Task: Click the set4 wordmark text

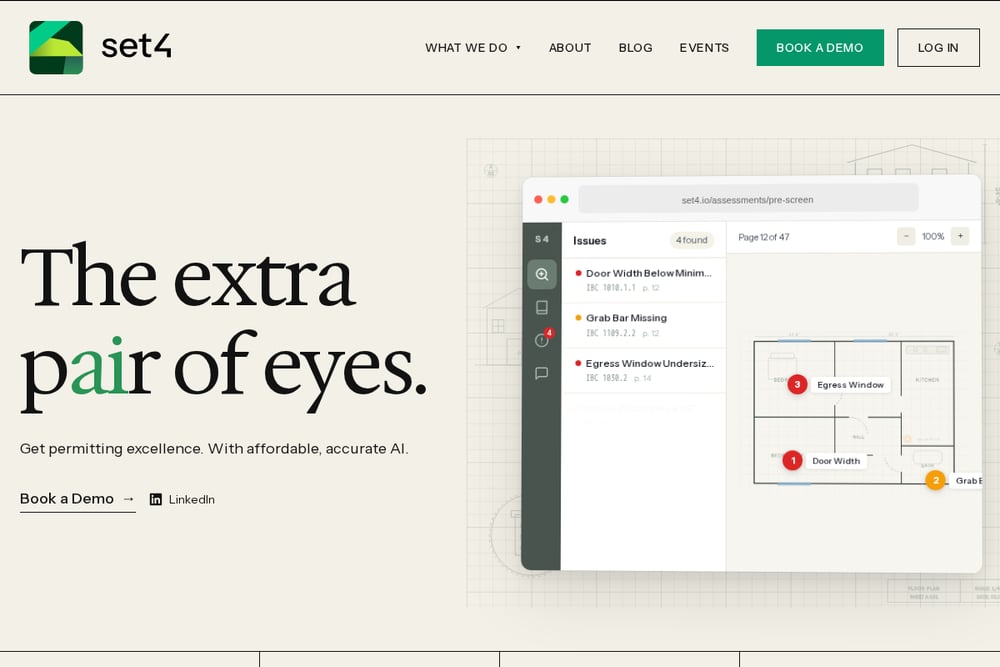Action: (136, 47)
